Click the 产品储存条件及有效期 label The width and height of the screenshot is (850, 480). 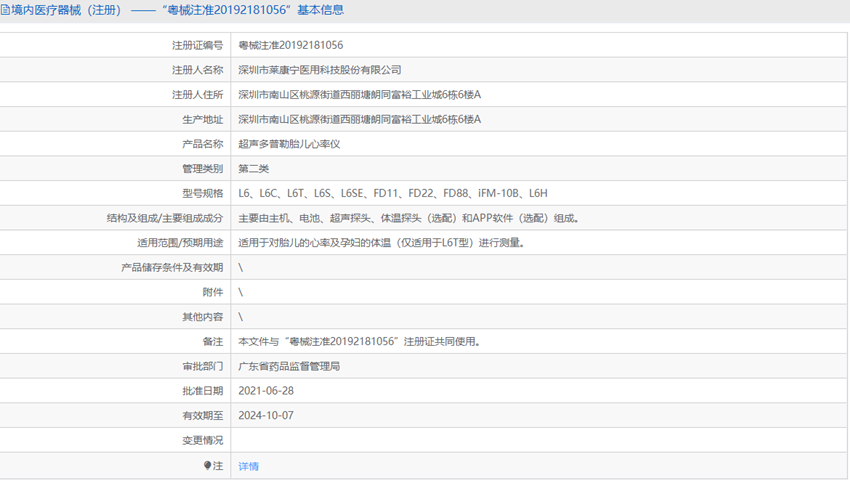(x=172, y=267)
